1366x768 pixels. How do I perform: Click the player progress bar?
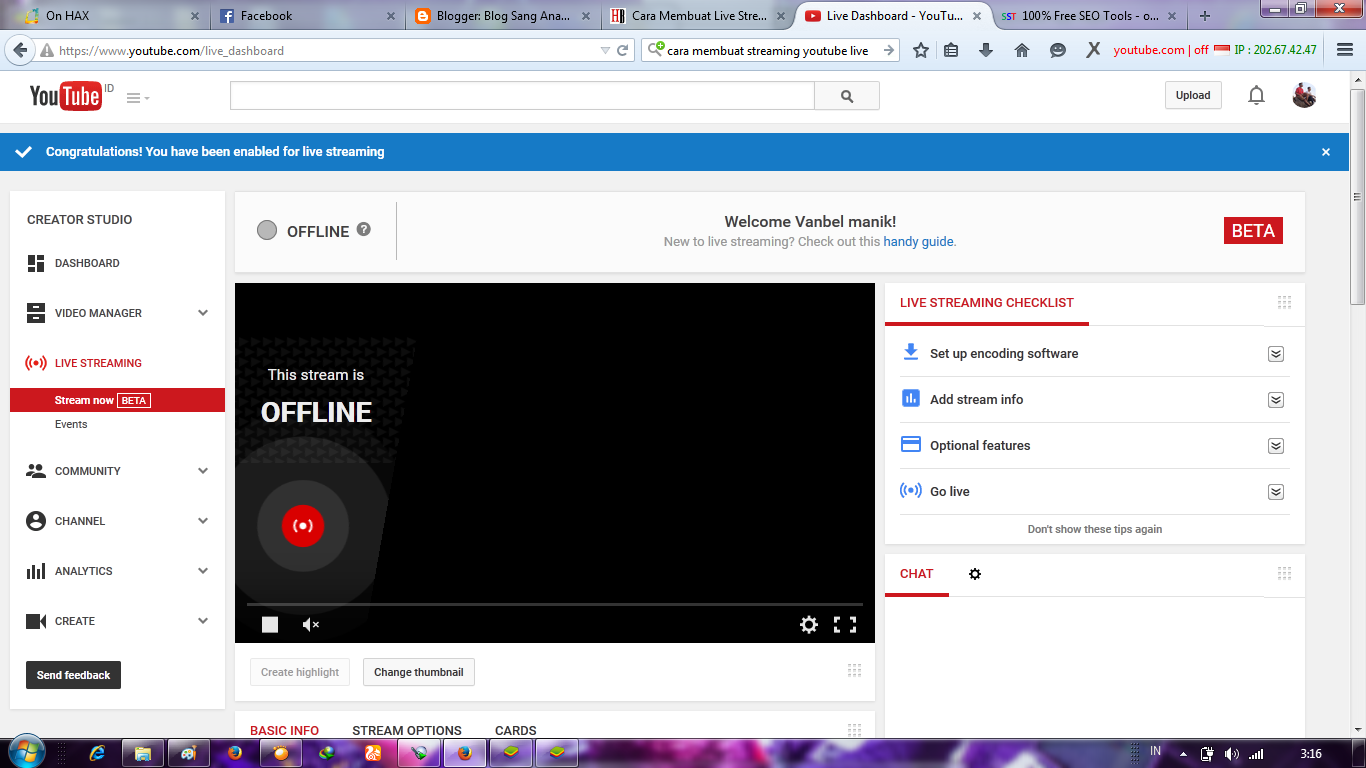click(555, 604)
